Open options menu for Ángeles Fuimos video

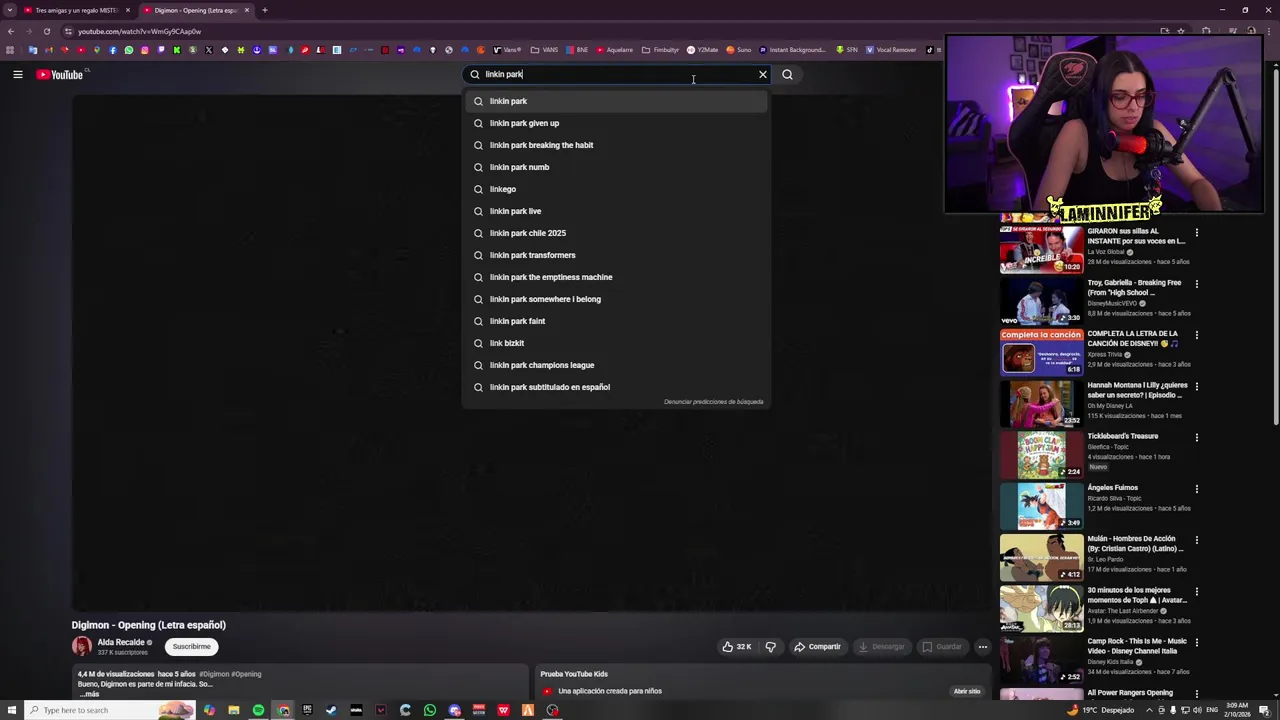pyautogui.click(x=1196, y=489)
